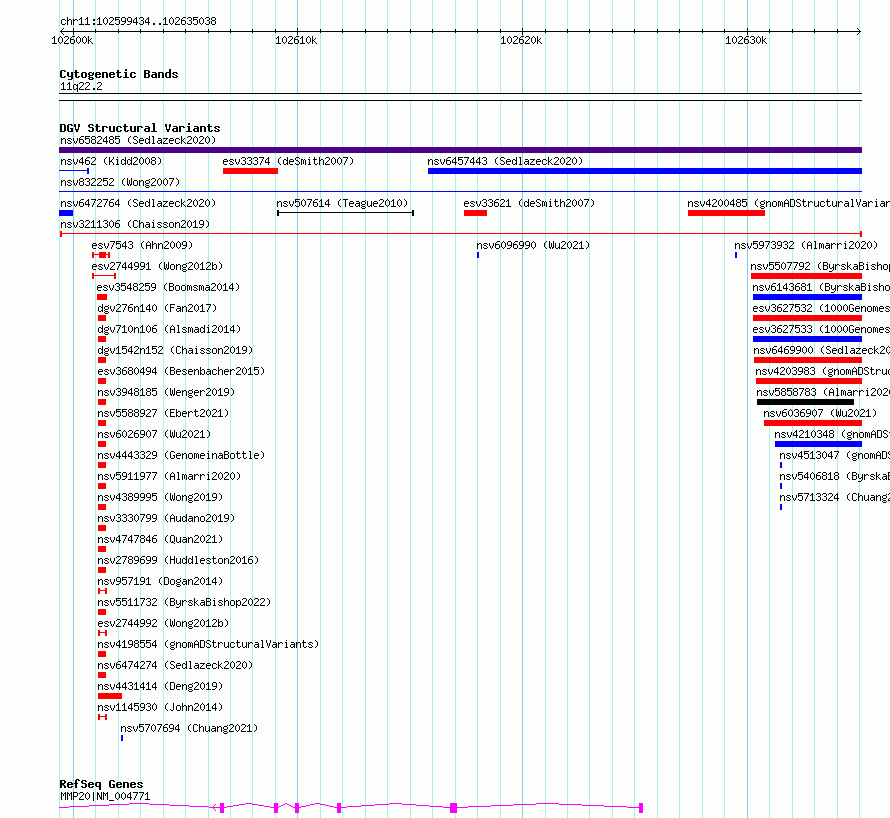Click nsv5406818 variant label
The height and width of the screenshot is (818, 890).
pos(834,476)
